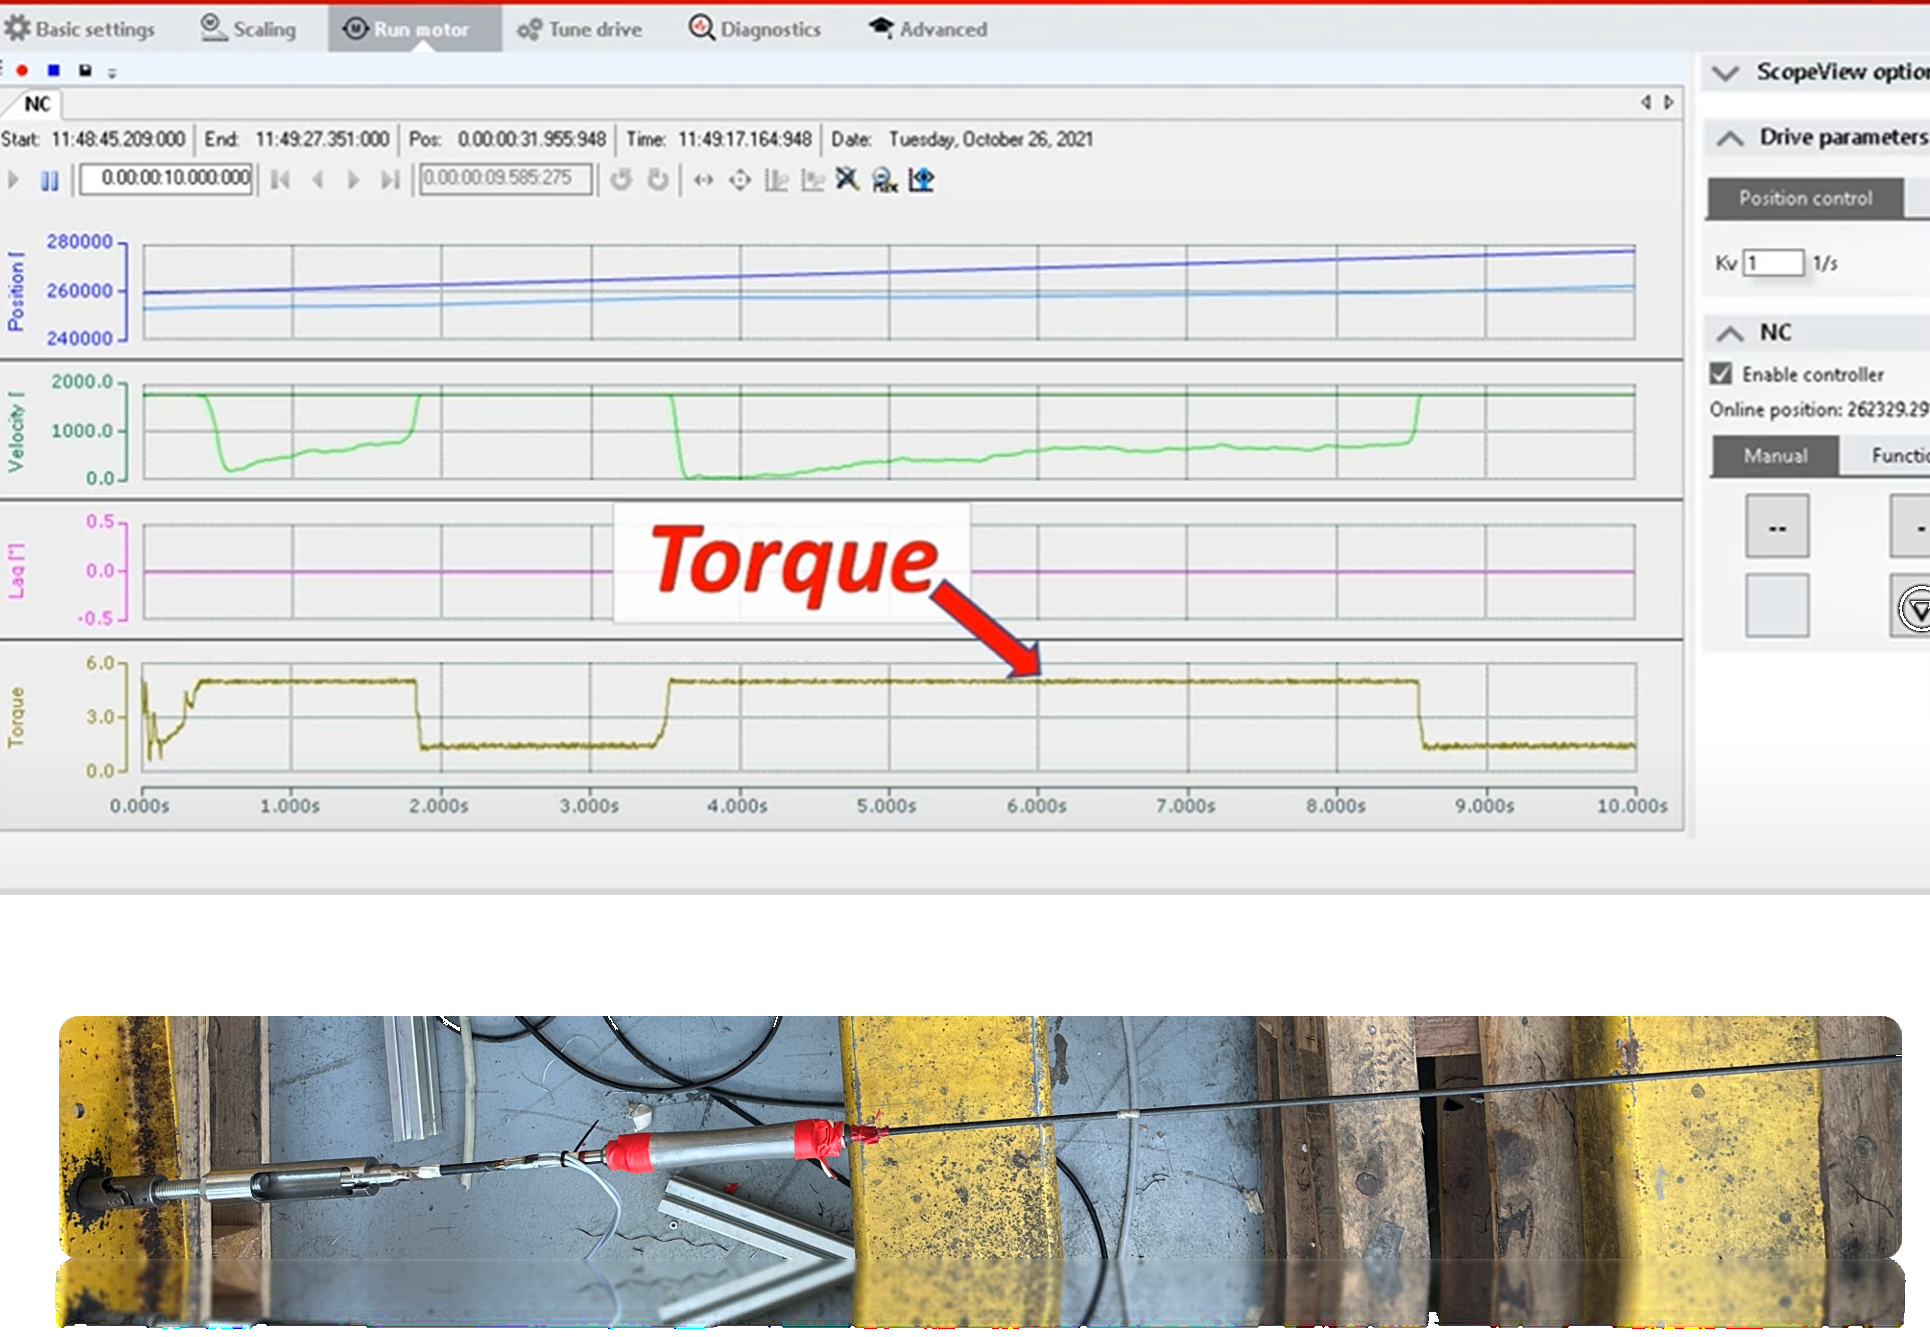Image resolution: width=1930 pixels, height=1337 pixels.
Task: Activate the crosshair pan tool
Action: tap(740, 180)
